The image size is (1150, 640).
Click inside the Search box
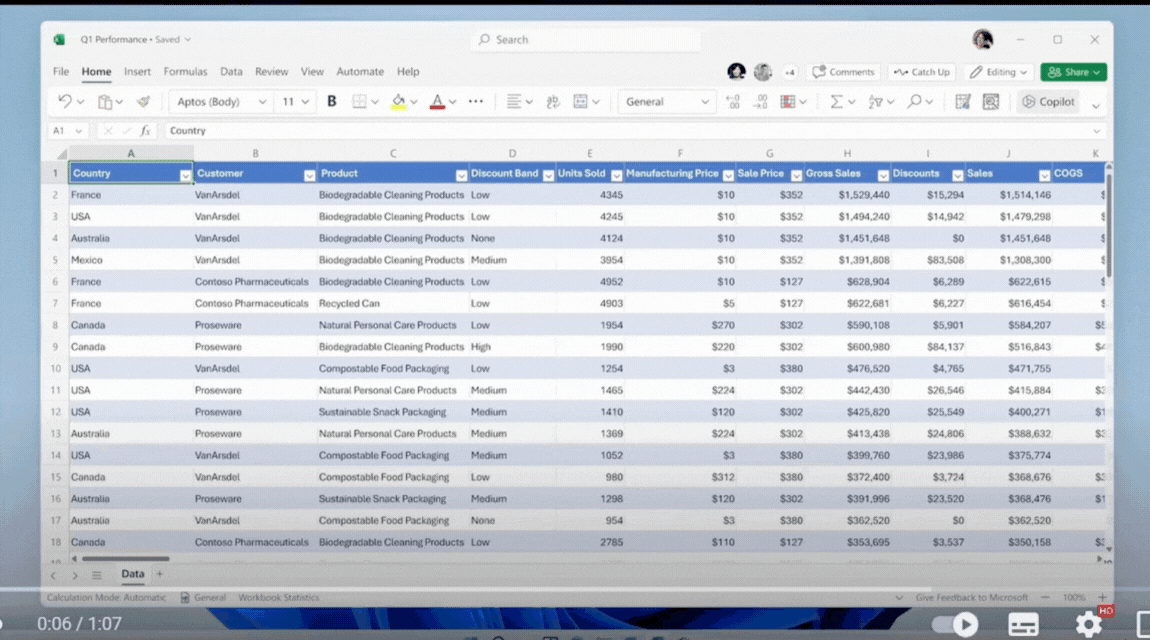586,39
